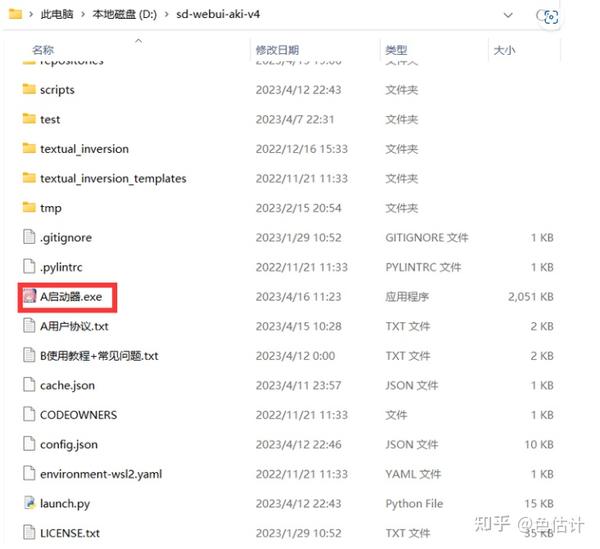Click the launch.py Python file icon

[29, 503]
